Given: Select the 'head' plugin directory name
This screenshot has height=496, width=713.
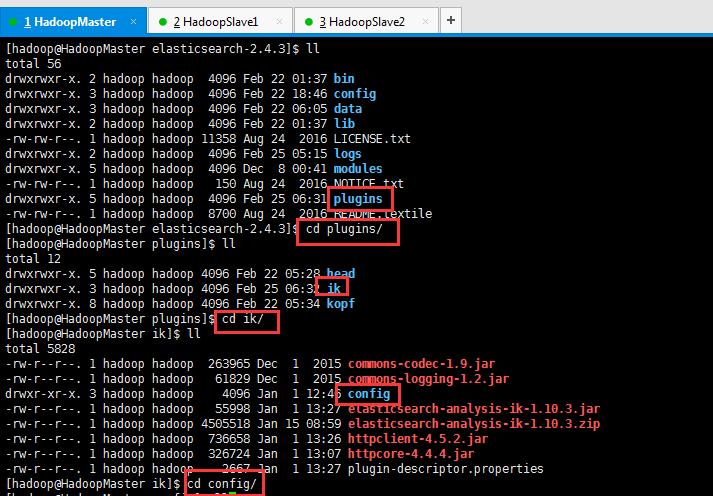Looking at the screenshot, I should (x=341, y=274).
